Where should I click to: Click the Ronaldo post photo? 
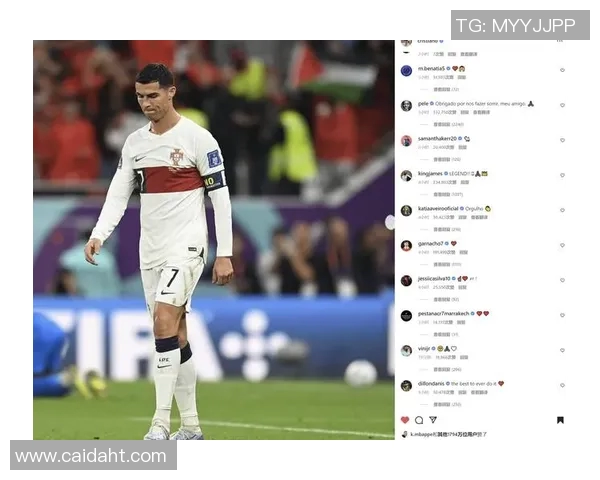click(214, 240)
